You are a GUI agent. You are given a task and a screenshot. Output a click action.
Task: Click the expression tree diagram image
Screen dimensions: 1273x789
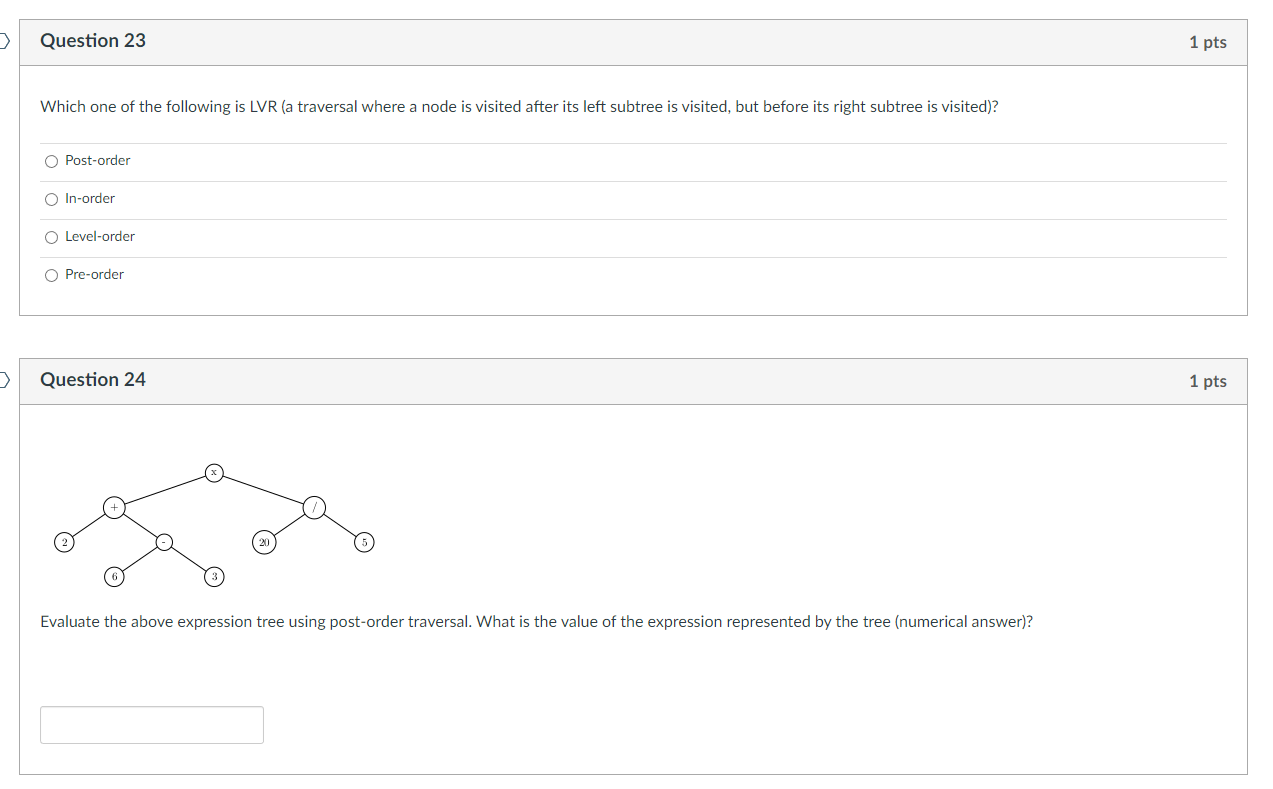(x=213, y=525)
